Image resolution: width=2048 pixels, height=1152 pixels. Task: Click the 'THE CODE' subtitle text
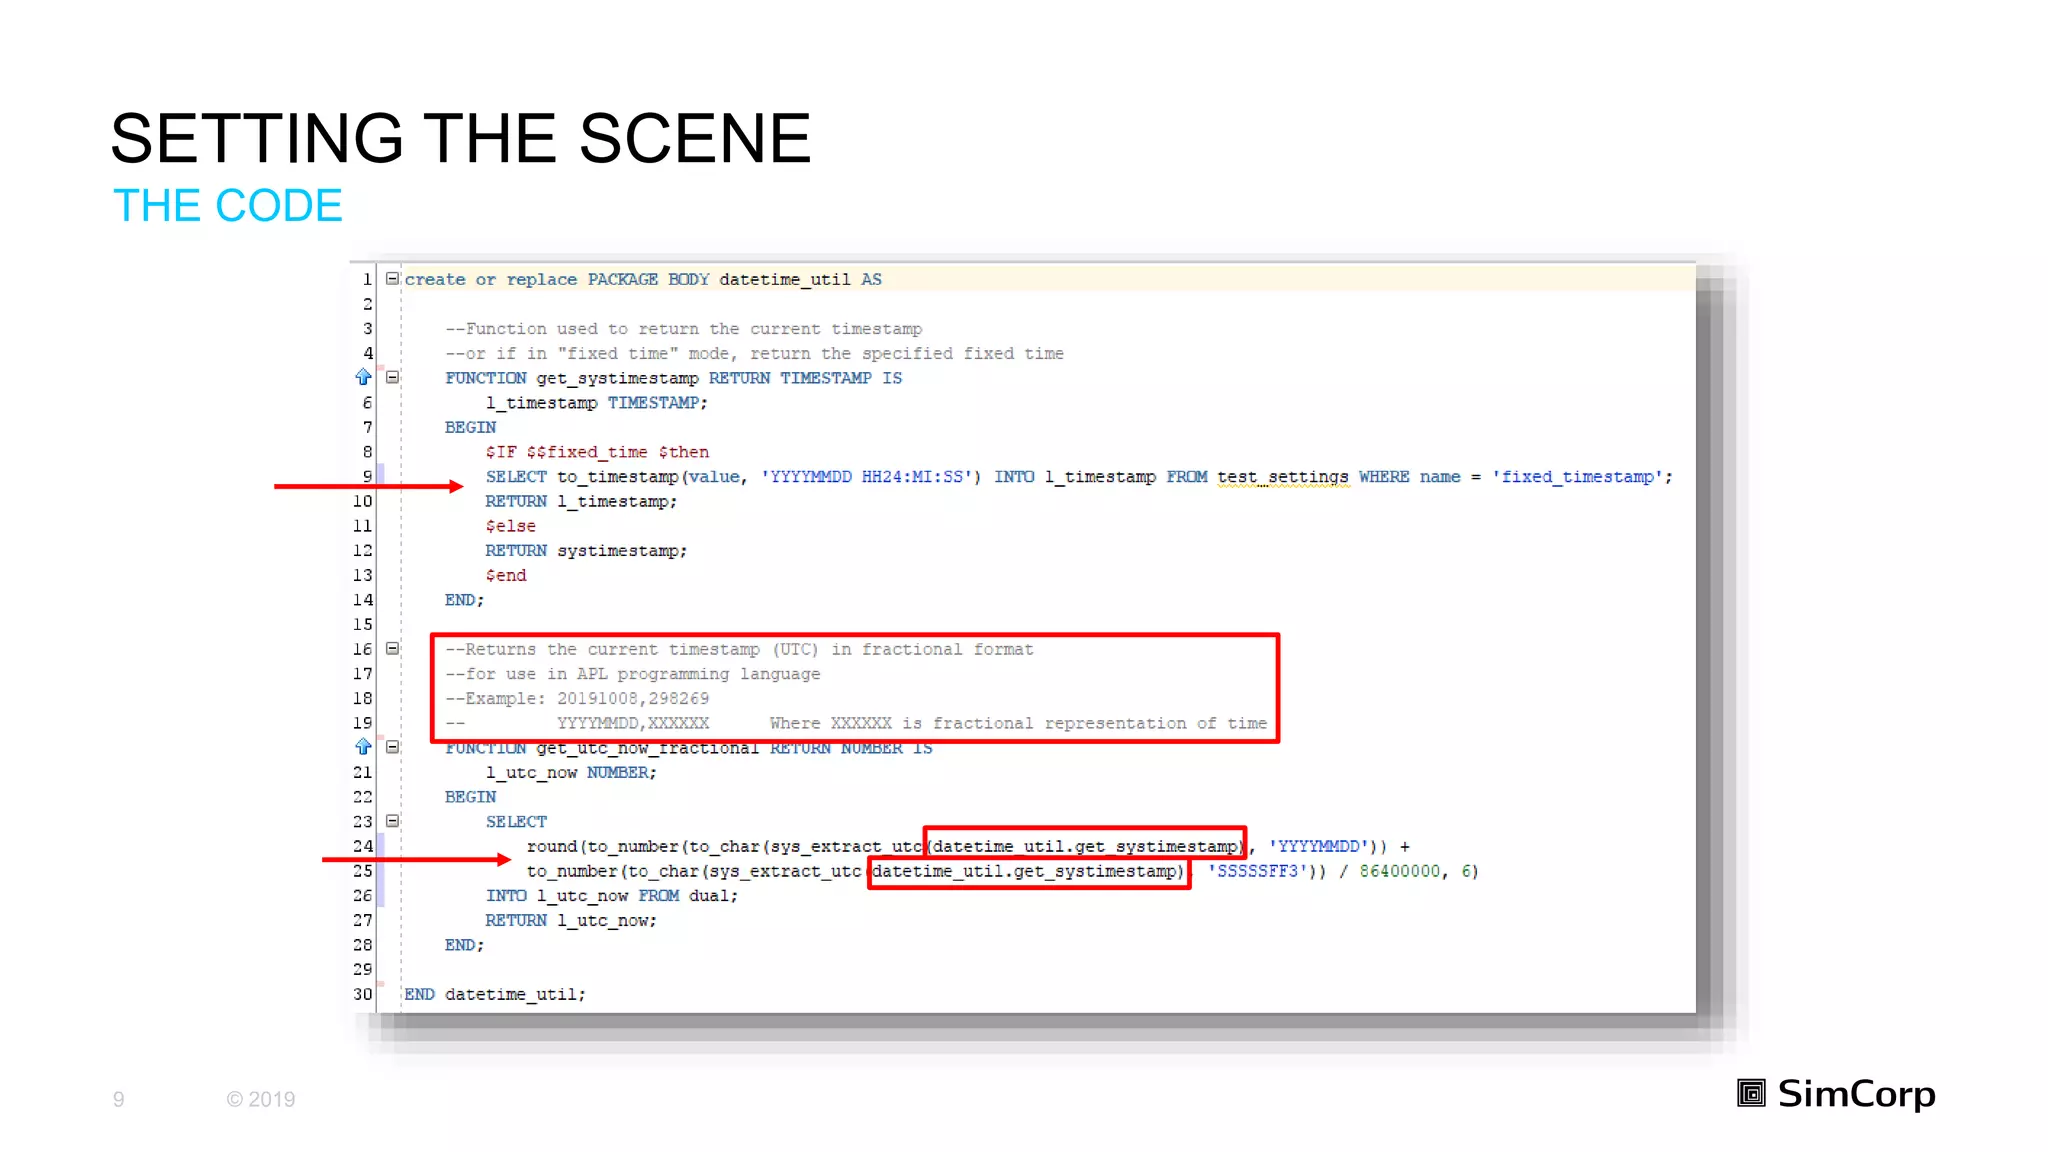click(x=227, y=206)
